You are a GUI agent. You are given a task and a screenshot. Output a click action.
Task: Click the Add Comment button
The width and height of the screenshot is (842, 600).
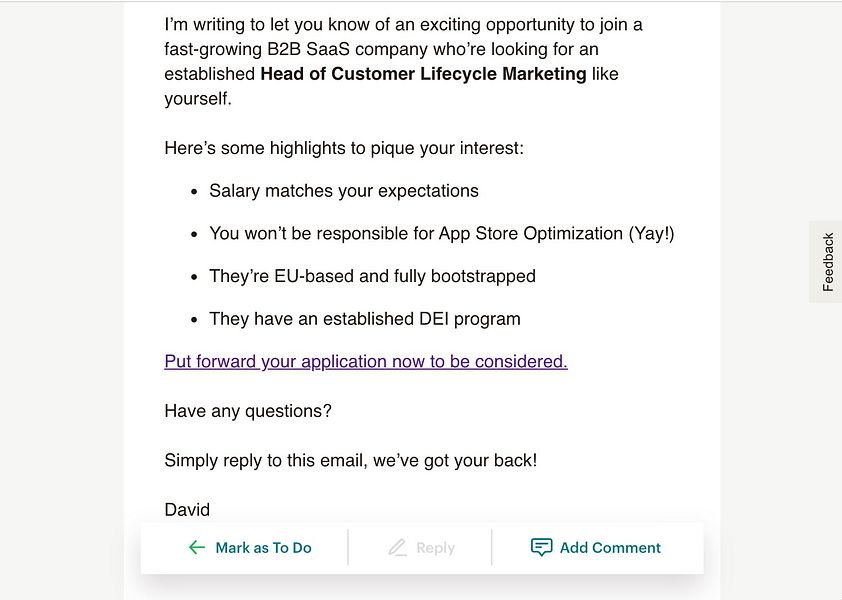(x=595, y=547)
